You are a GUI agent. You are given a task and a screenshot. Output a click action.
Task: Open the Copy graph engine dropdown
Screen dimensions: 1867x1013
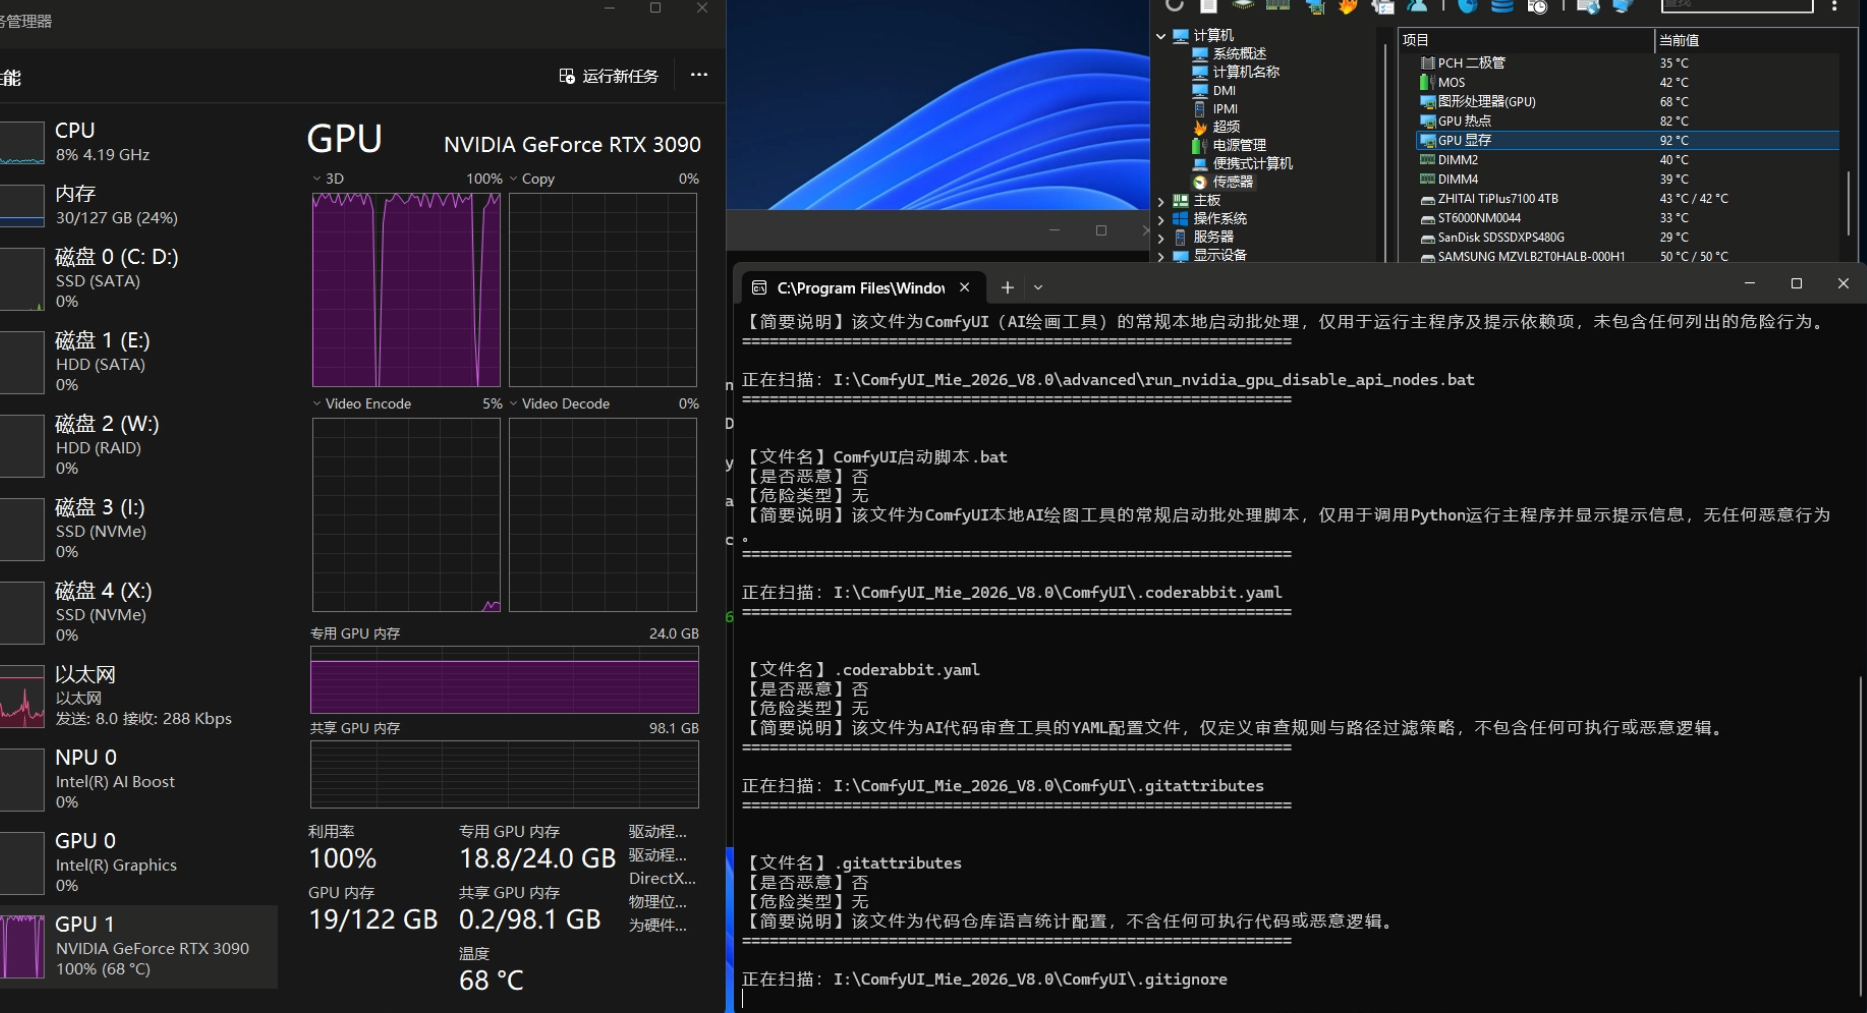click(514, 179)
